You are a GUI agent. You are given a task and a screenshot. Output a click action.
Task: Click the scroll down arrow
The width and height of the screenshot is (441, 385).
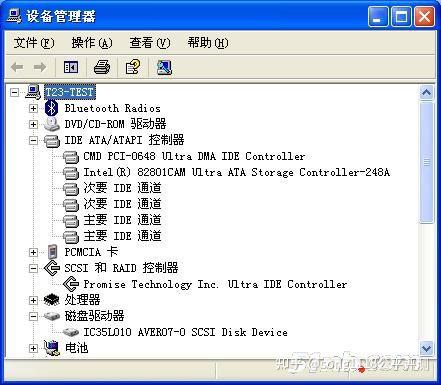(x=427, y=349)
